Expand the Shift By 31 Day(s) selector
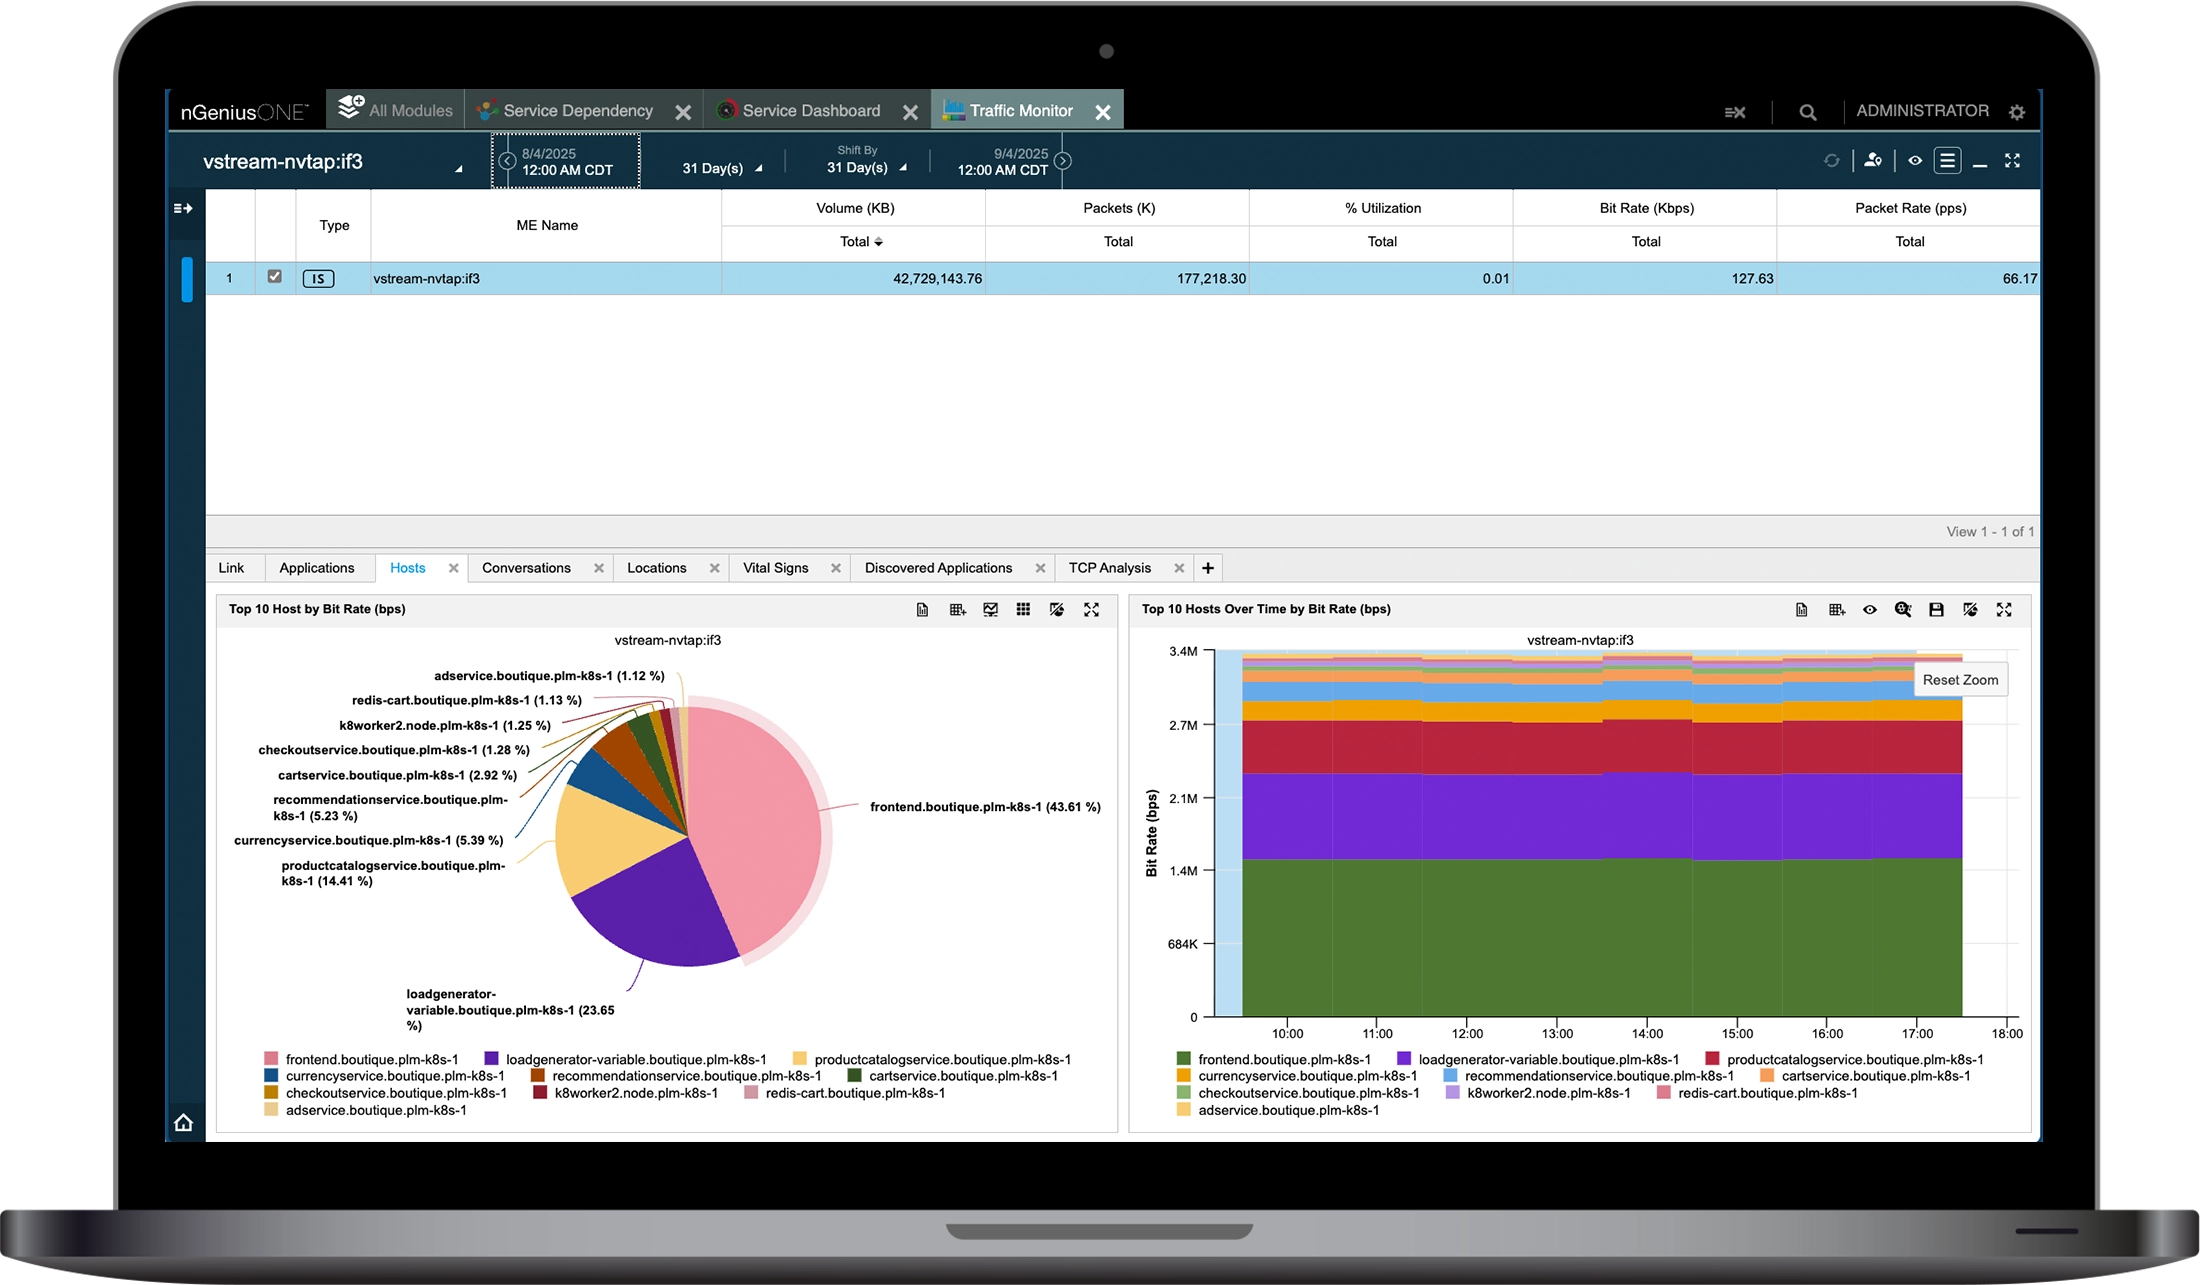2200x1285 pixels. pyautogui.click(x=862, y=166)
